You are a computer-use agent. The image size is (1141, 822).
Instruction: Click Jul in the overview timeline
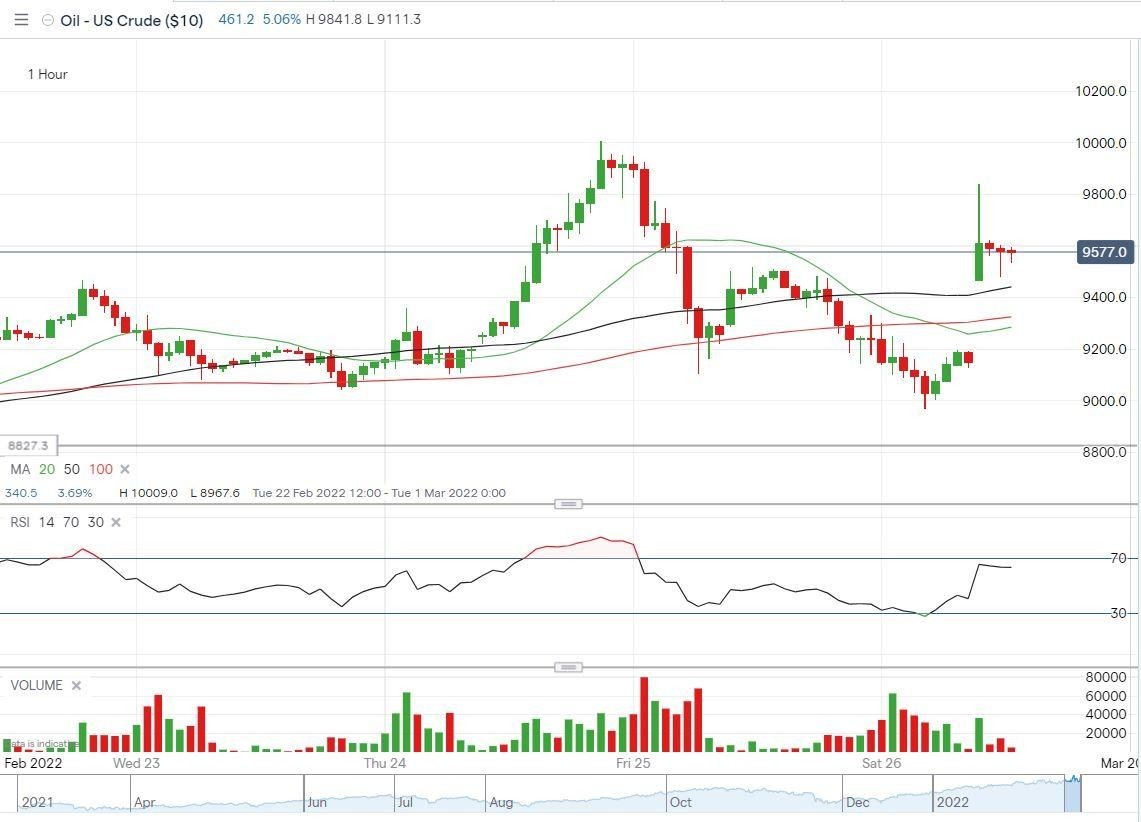coord(405,802)
